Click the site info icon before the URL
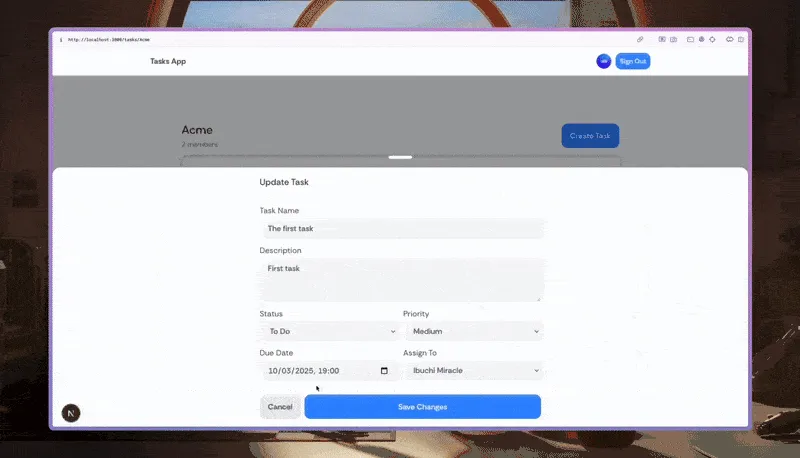800x458 pixels. 61,39
